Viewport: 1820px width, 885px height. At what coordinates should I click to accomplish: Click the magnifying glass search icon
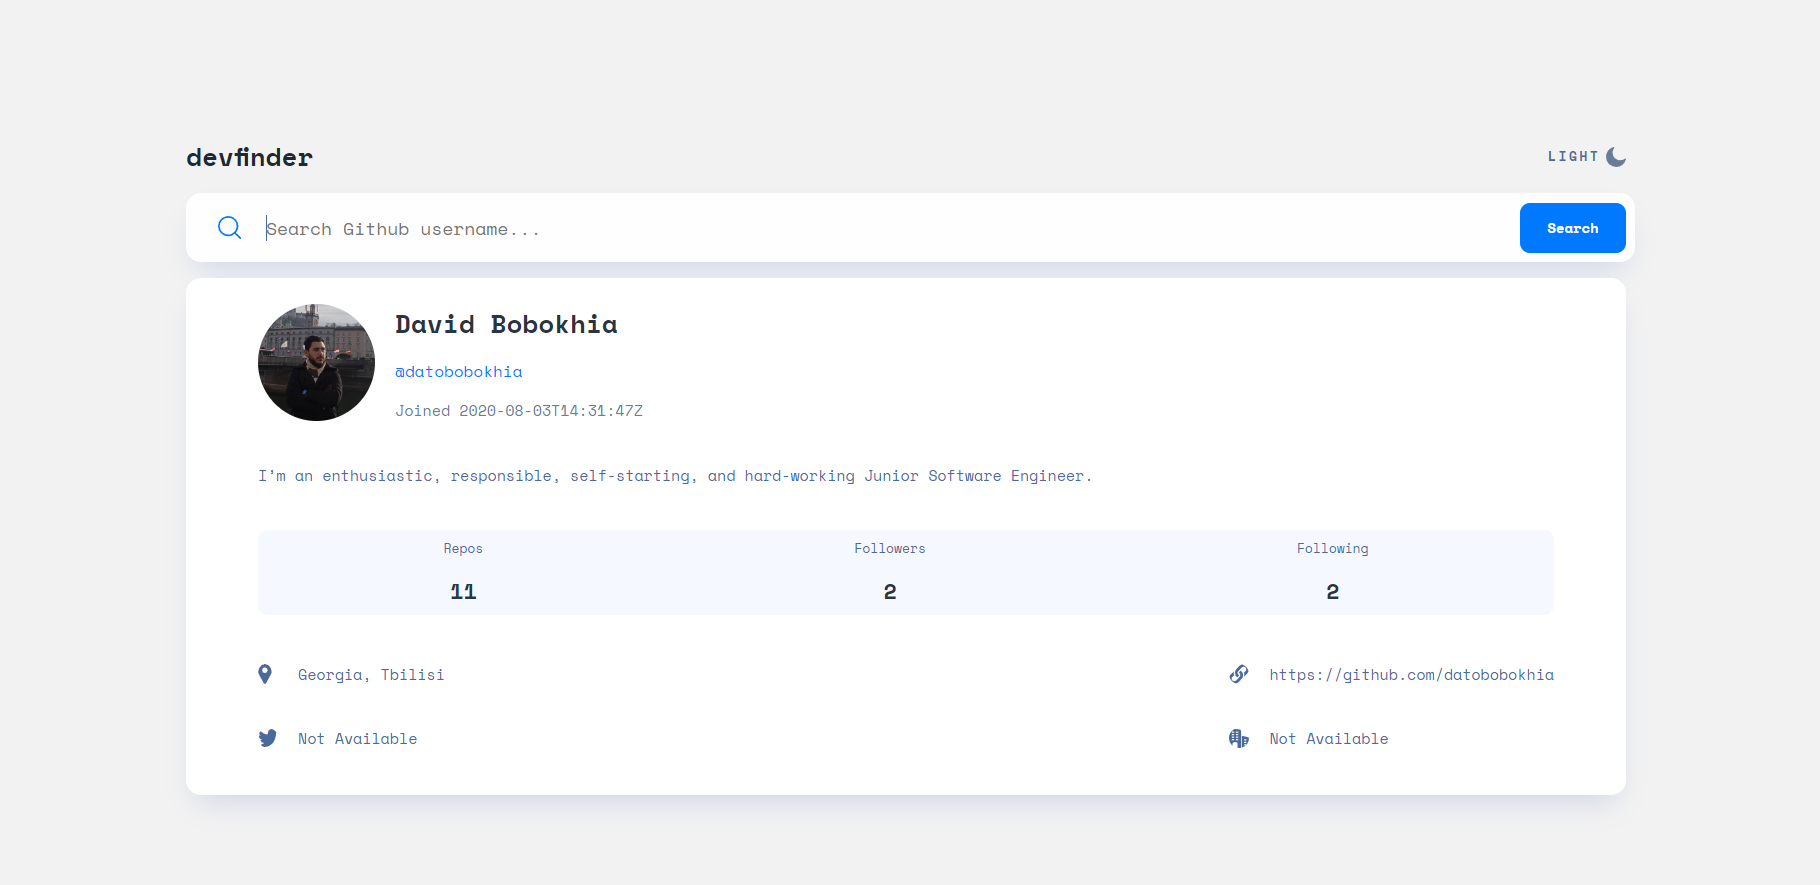pos(229,228)
